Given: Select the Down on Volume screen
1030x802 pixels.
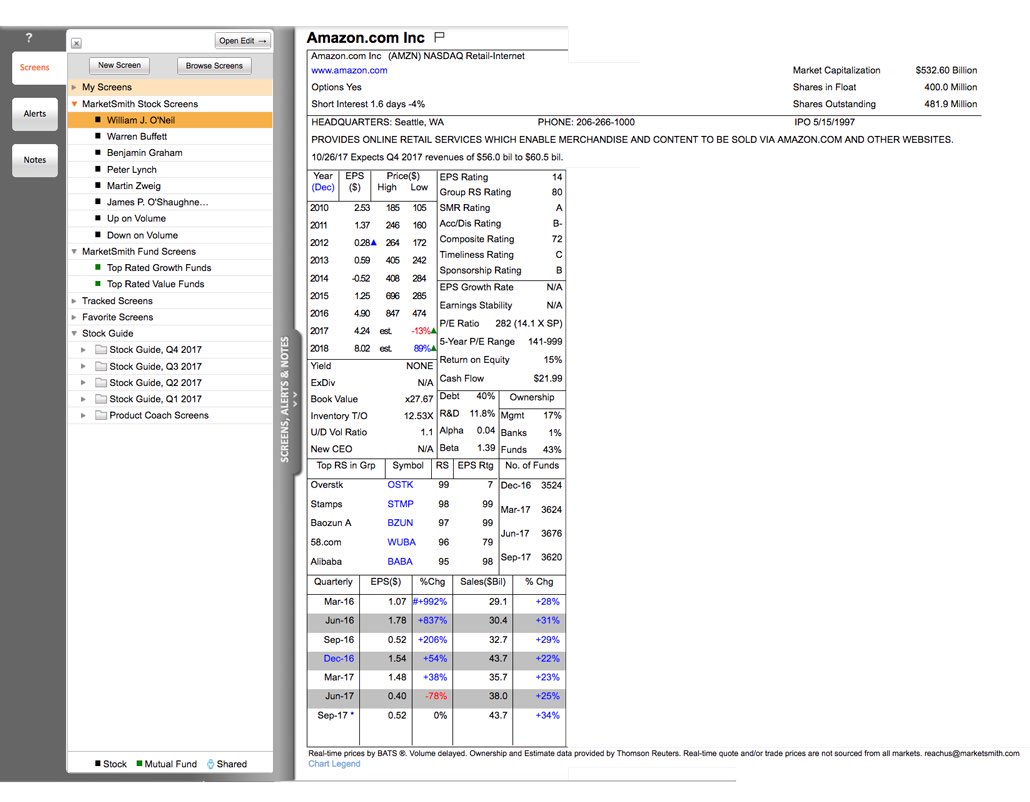Looking at the screenshot, I should pos(171,235).
